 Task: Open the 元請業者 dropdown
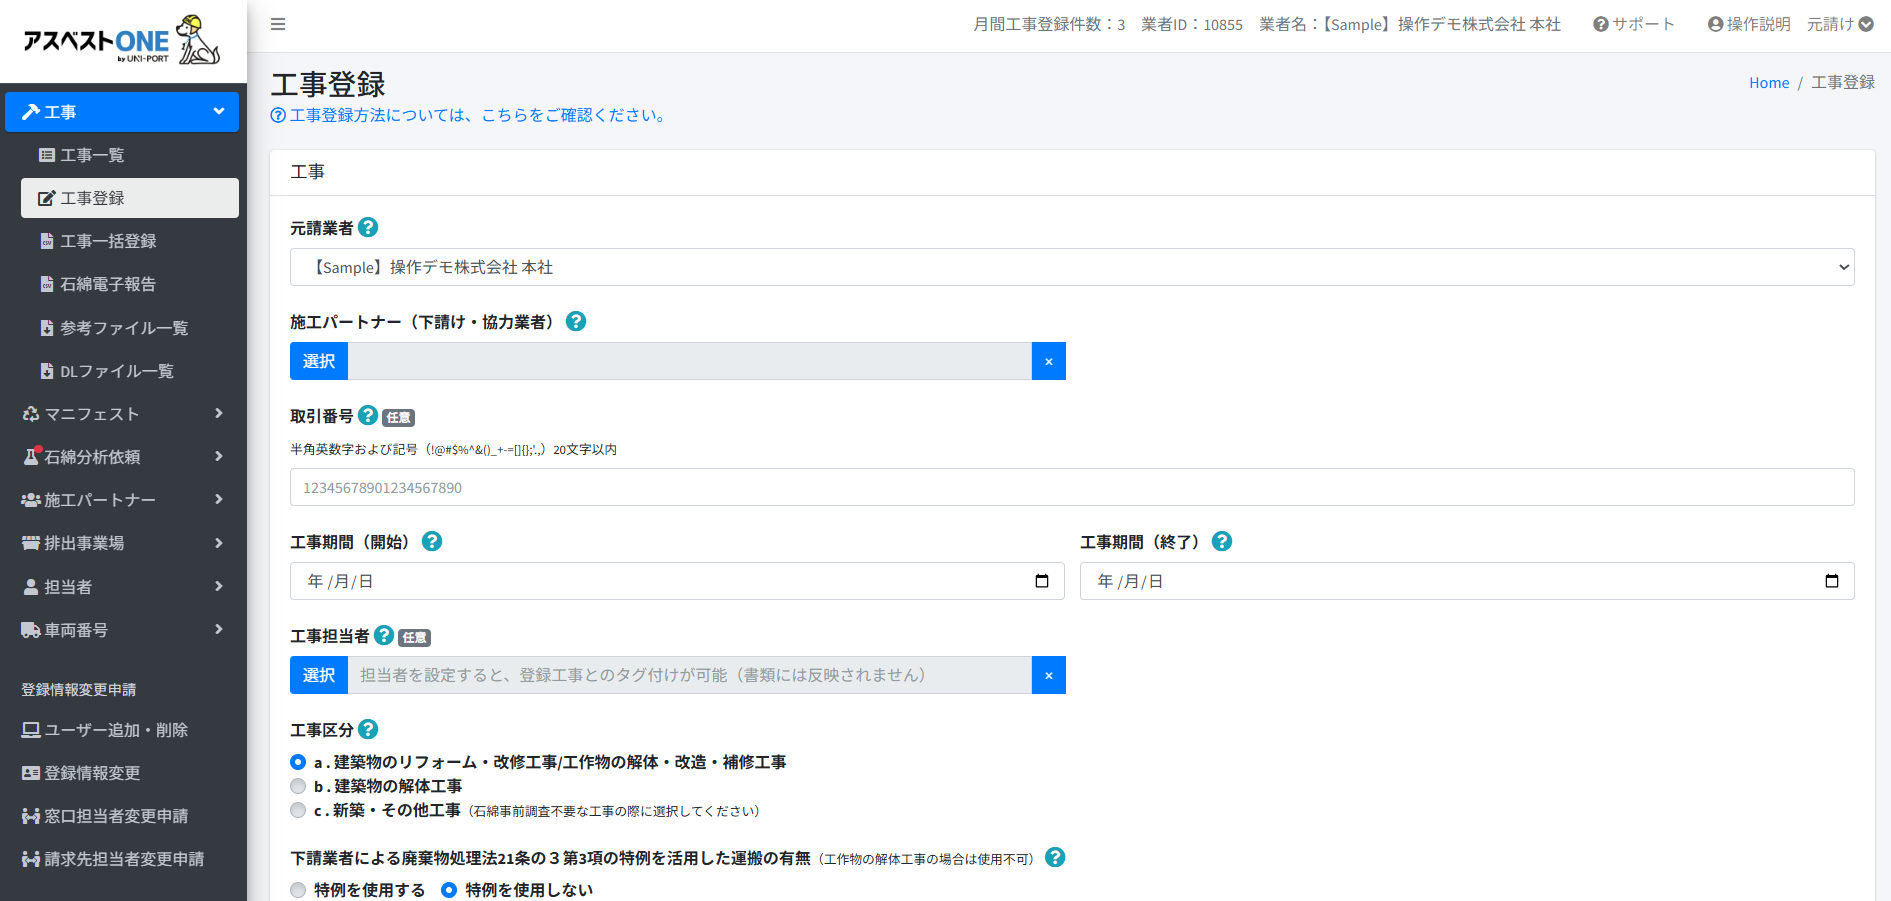point(1071,267)
